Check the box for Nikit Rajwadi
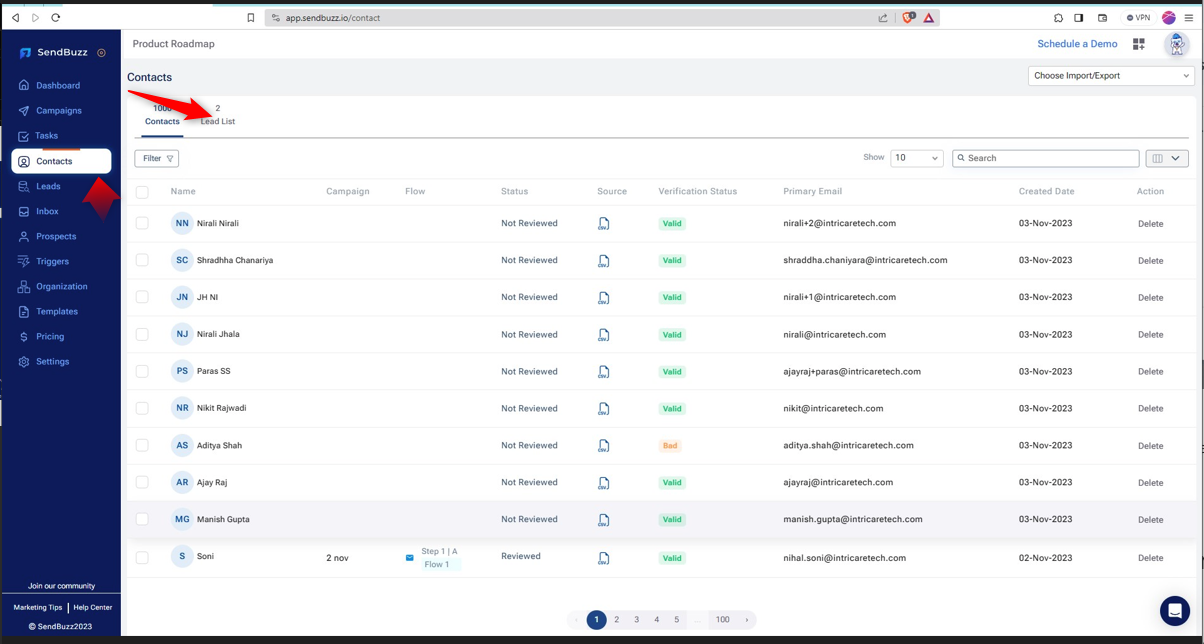The height and width of the screenshot is (644, 1204). coord(142,408)
